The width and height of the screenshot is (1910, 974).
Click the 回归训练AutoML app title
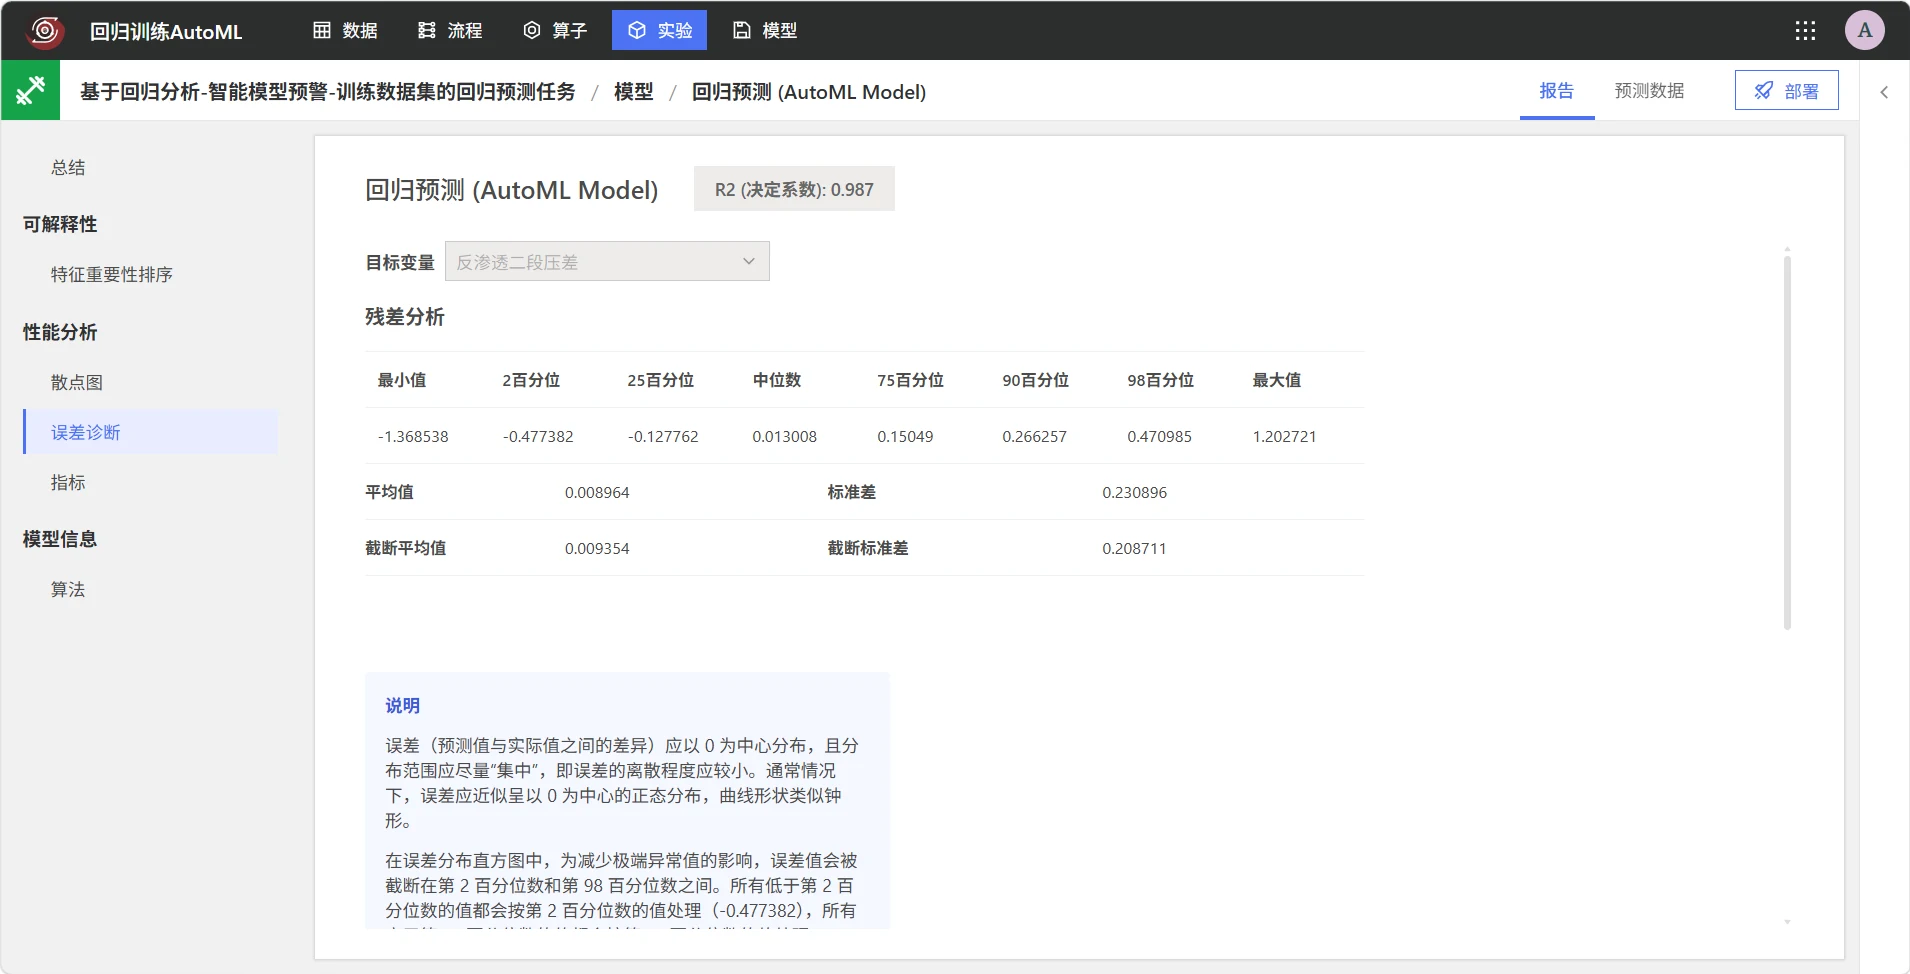[x=166, y=31]
